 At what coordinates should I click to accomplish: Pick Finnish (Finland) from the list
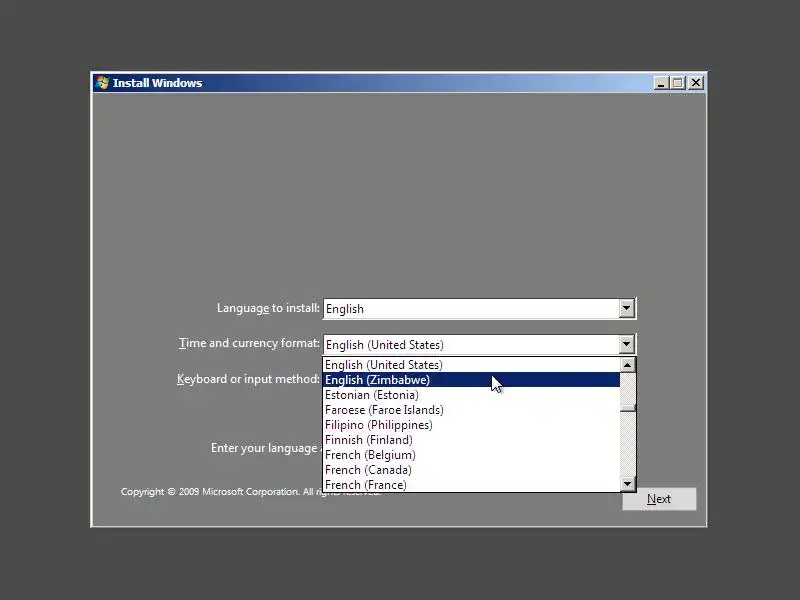pyautogui.click(x=472, y=440)
